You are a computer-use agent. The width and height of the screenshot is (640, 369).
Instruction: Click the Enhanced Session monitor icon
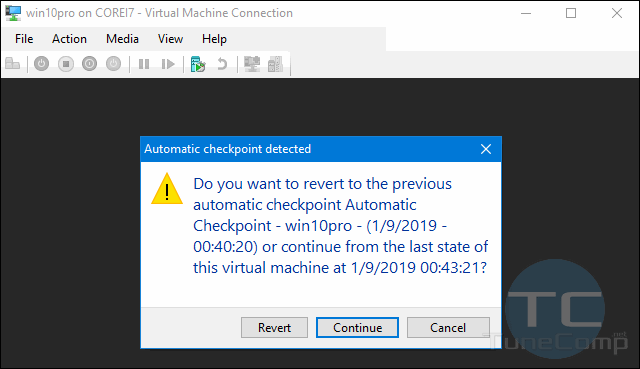click(x=252, y=64)
